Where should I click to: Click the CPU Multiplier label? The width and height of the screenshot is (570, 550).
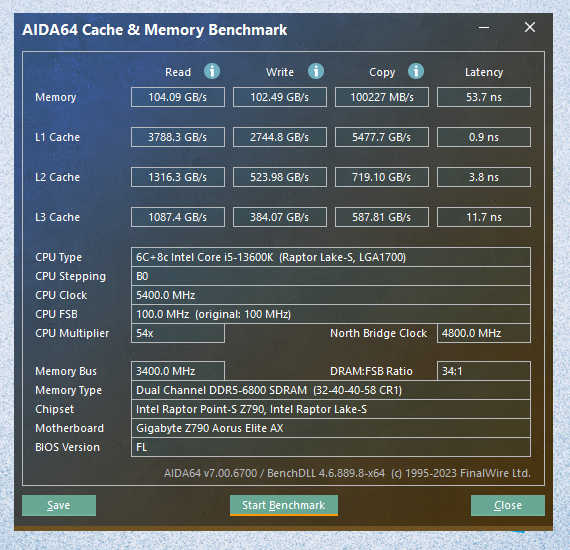72,333
